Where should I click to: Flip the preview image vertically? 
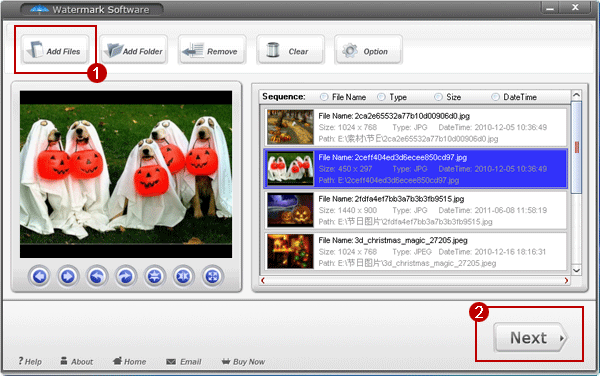[x=155, y=276]
